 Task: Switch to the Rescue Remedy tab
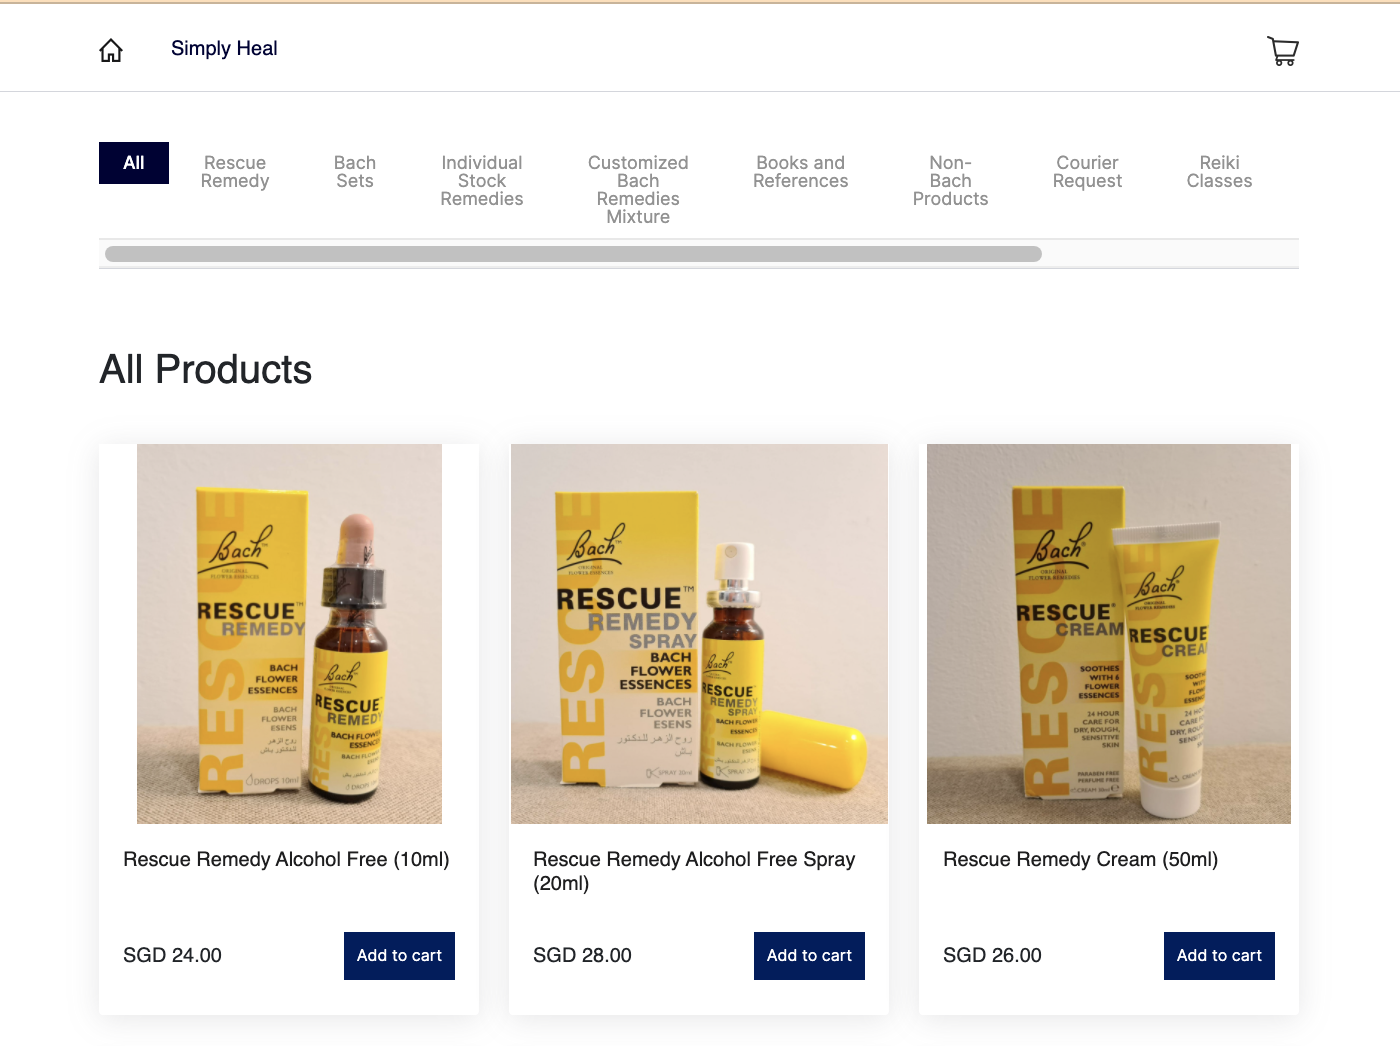235,172
